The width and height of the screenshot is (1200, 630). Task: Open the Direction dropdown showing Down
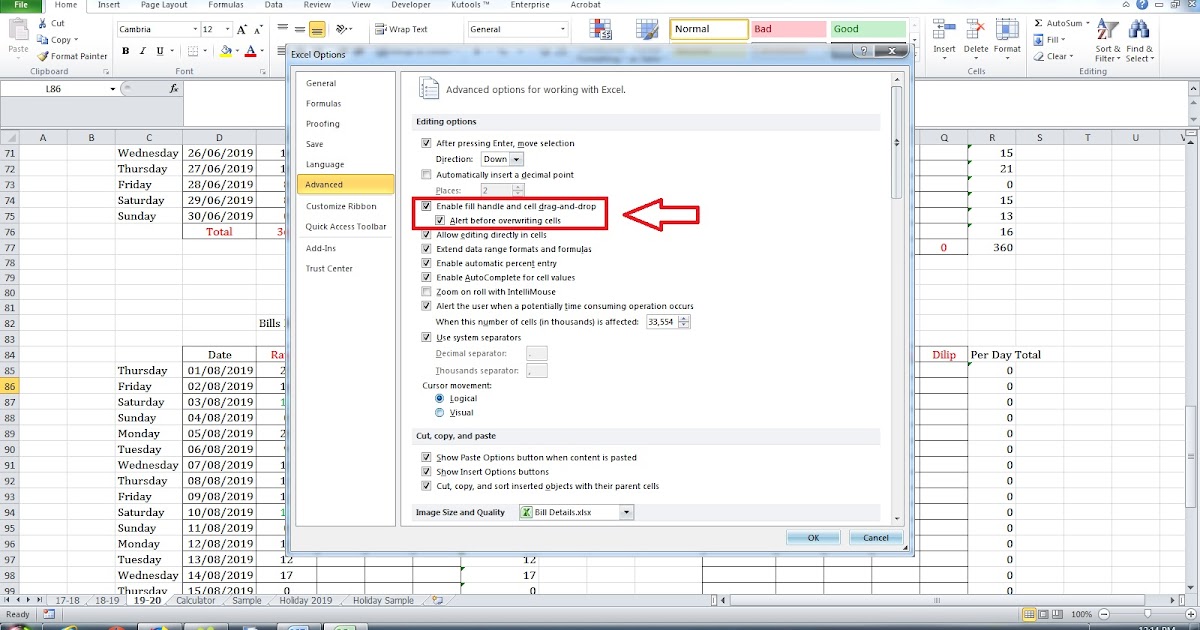click(514, 158)
